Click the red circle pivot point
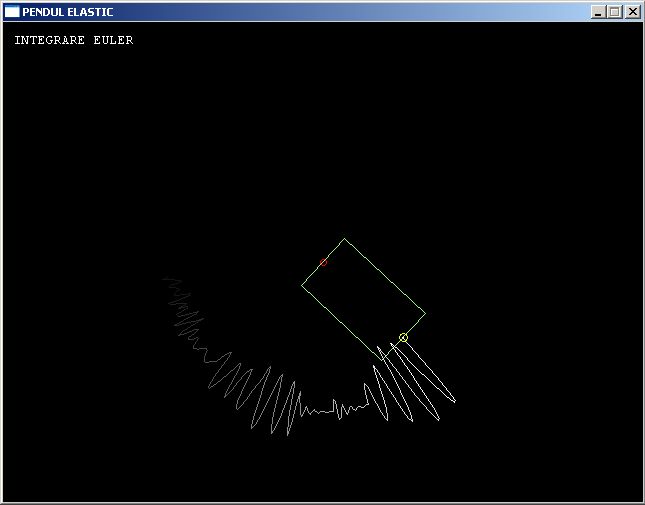The width and height of the screenshot is (645, 505). point(323,262)
